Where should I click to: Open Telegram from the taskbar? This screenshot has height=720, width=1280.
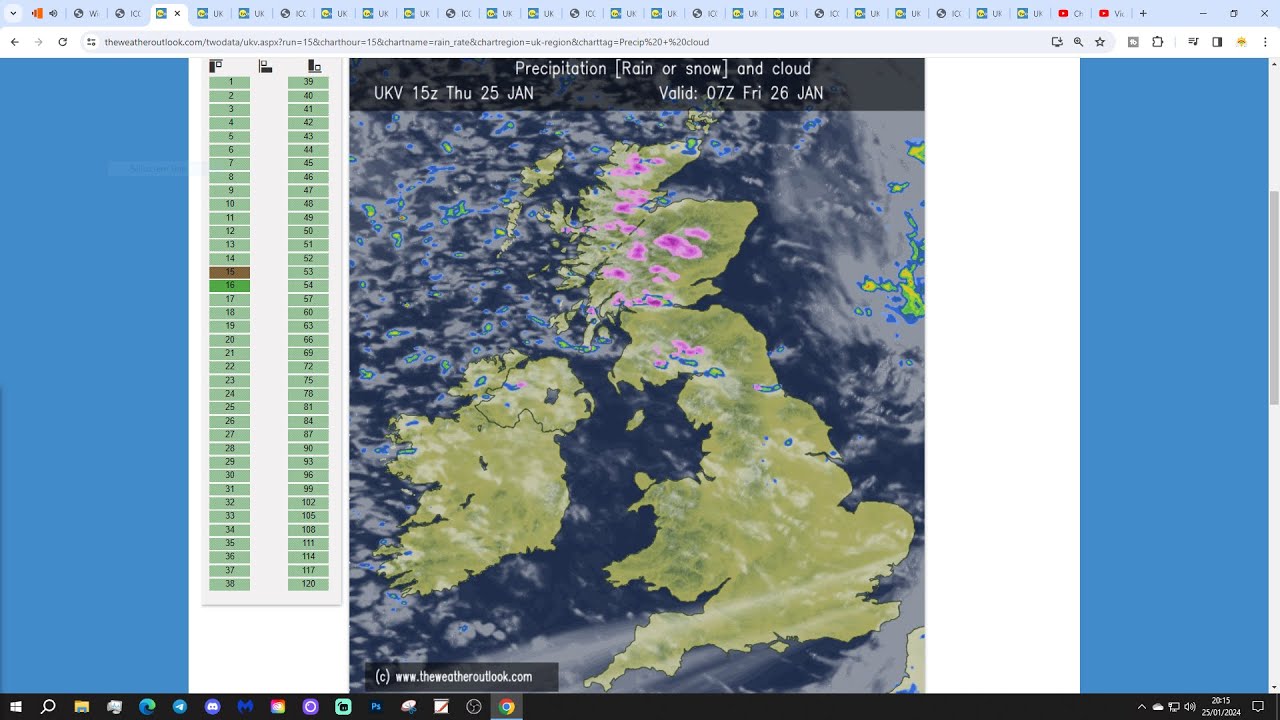(x=180, y=707)
